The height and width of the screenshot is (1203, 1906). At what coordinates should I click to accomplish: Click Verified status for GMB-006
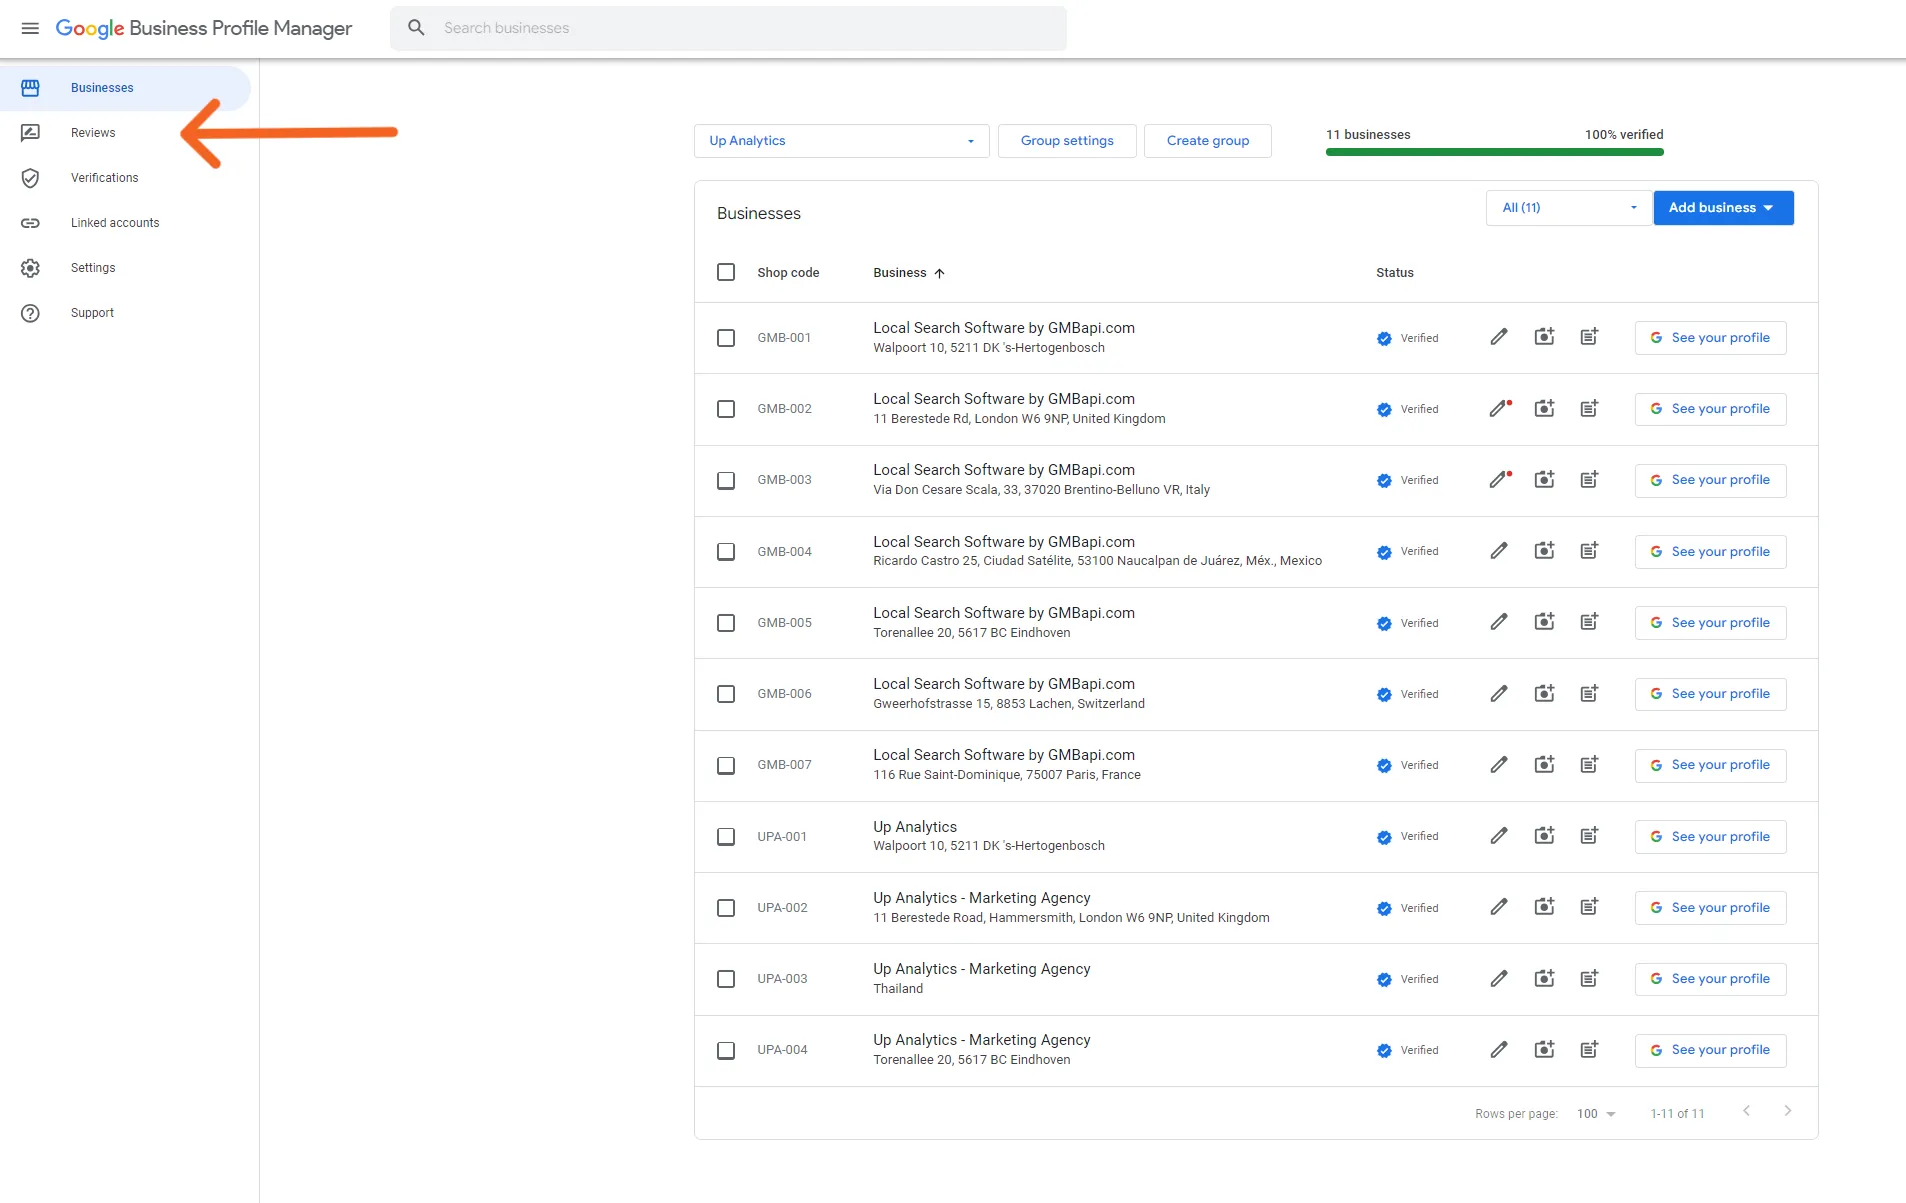coord(1407,694)
